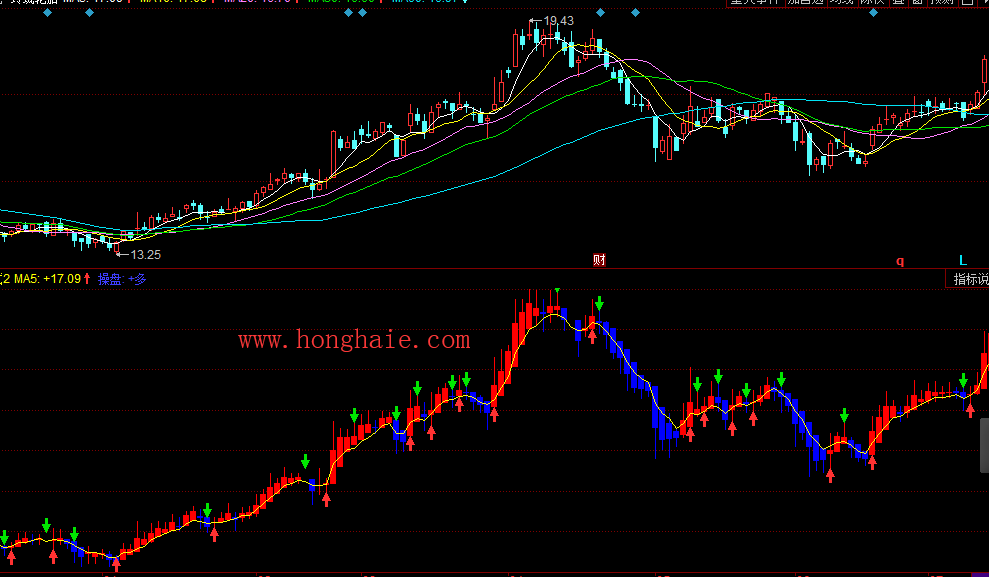Open the 指标说明 indicator description
This screenshot has width=989, height=577.
(x=969, y=280)
